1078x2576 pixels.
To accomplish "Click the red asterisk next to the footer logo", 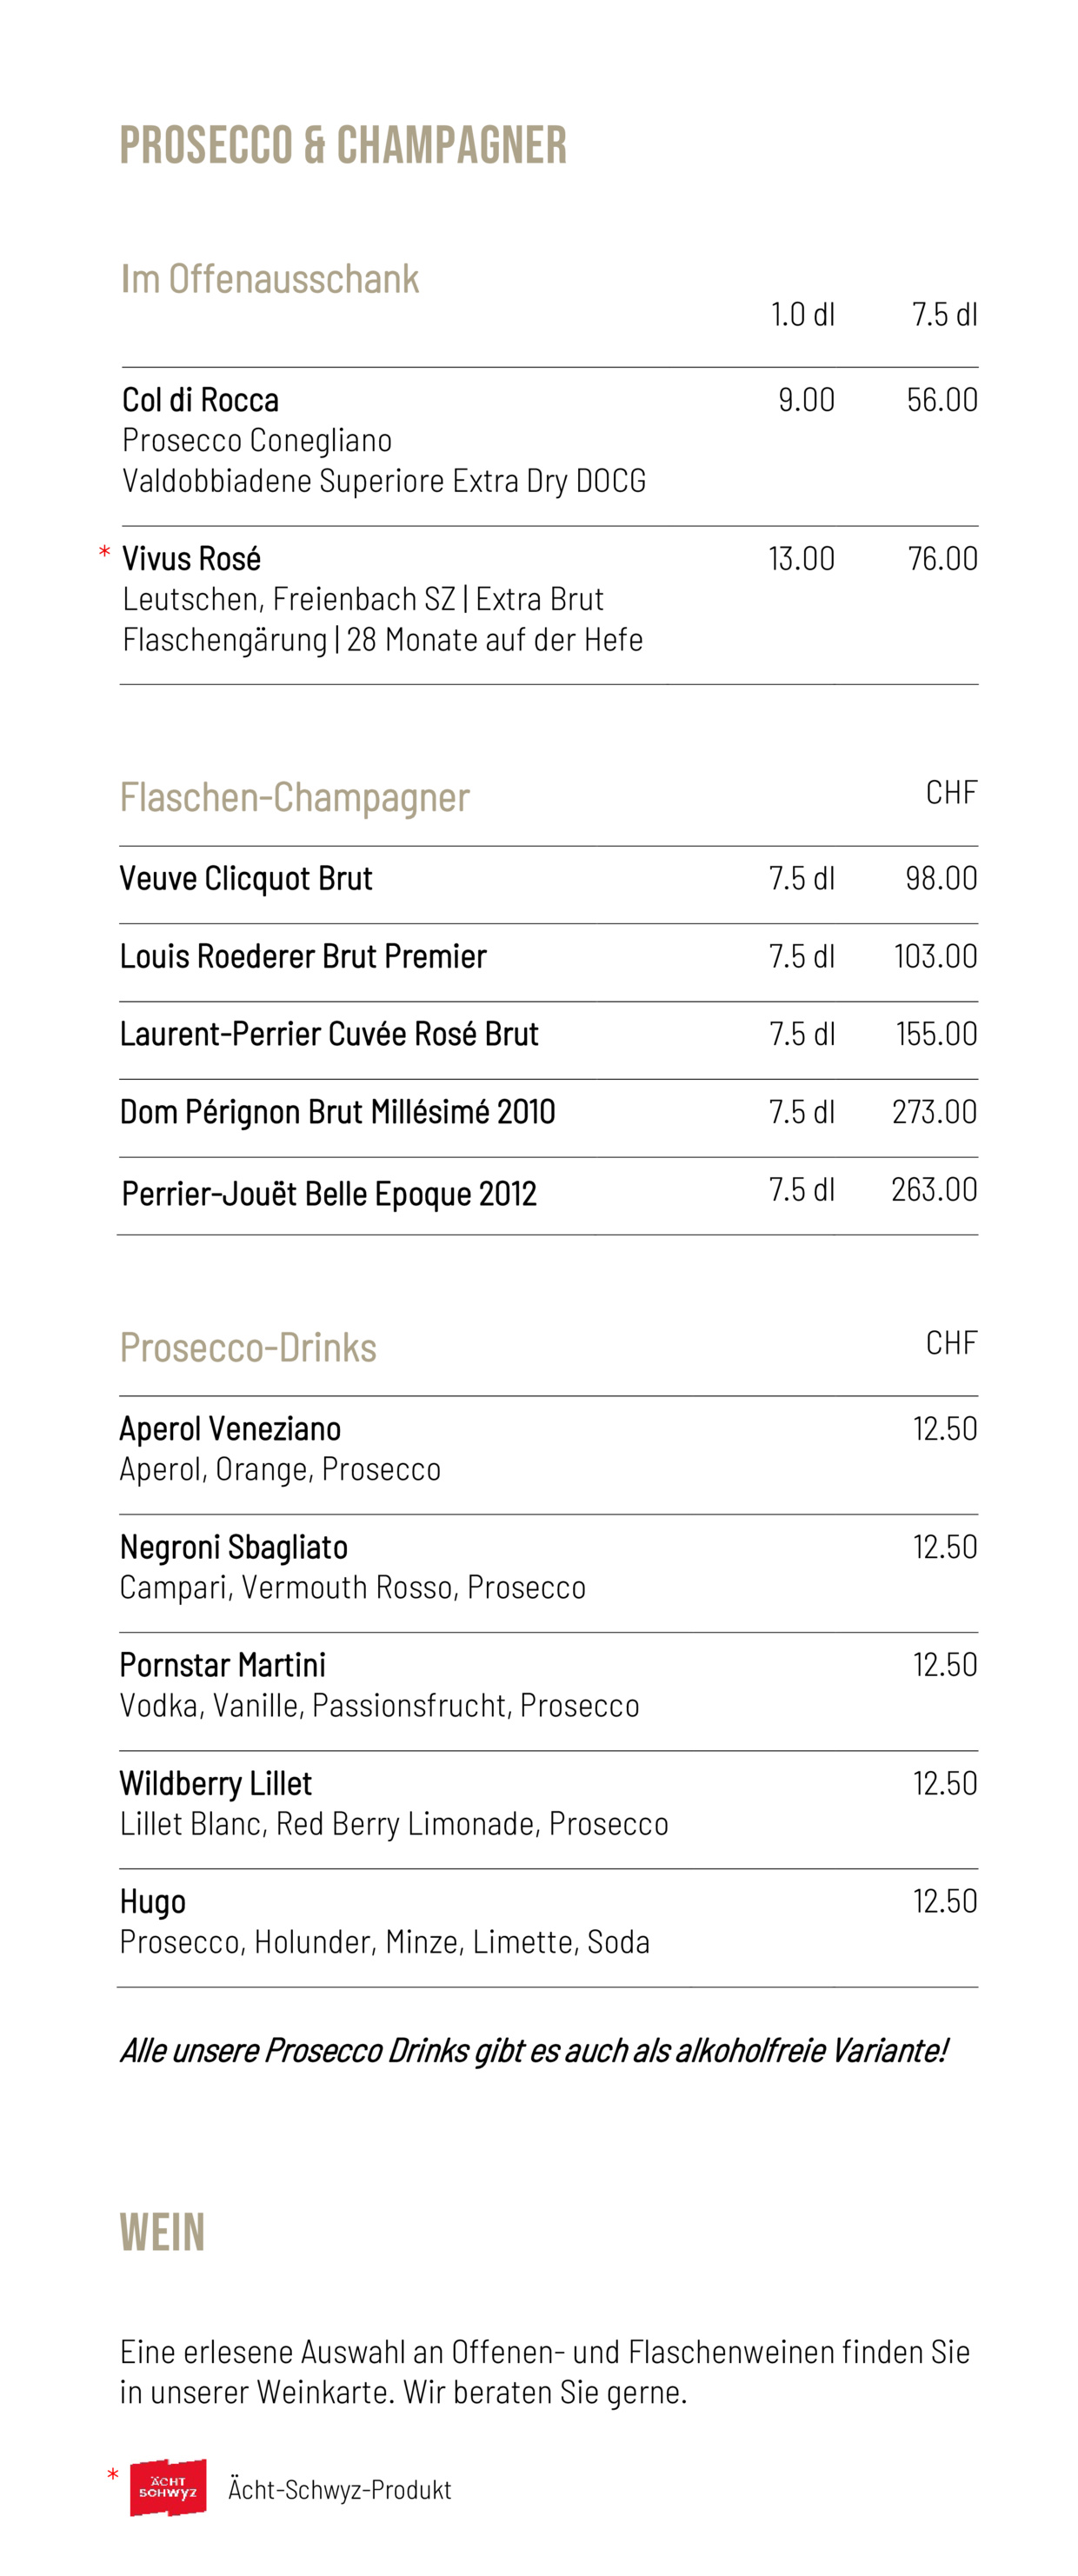I will tap(112, 2475).
